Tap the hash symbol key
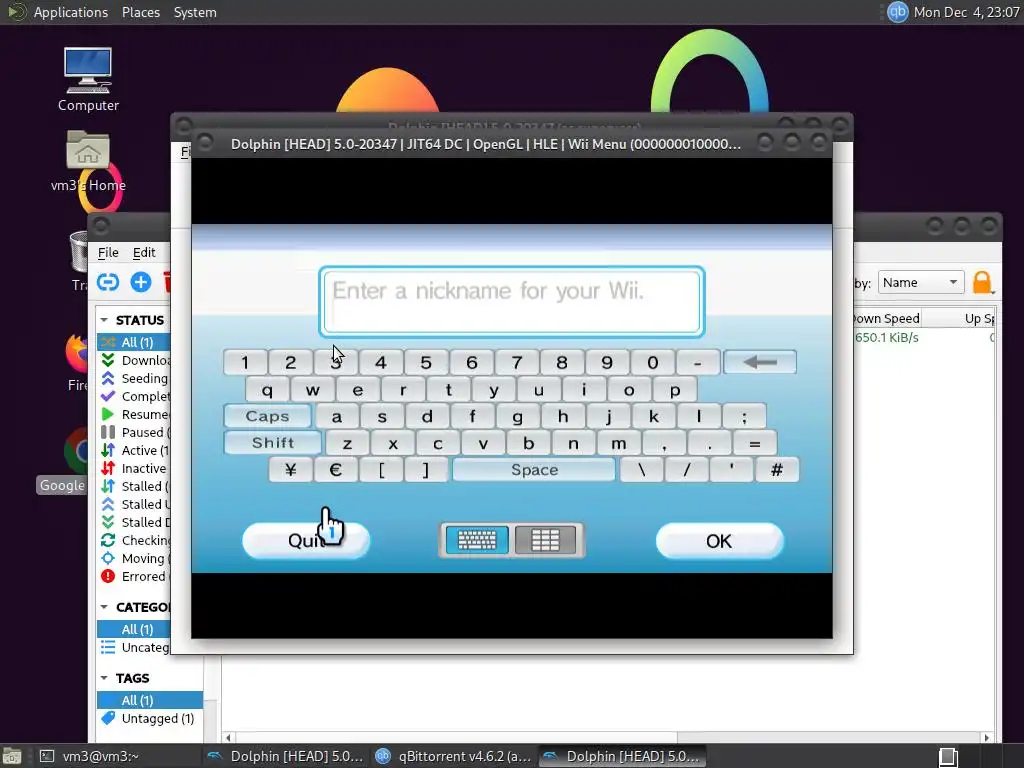Viewport: 1024px width, 768px height. [x=776, y=470]
